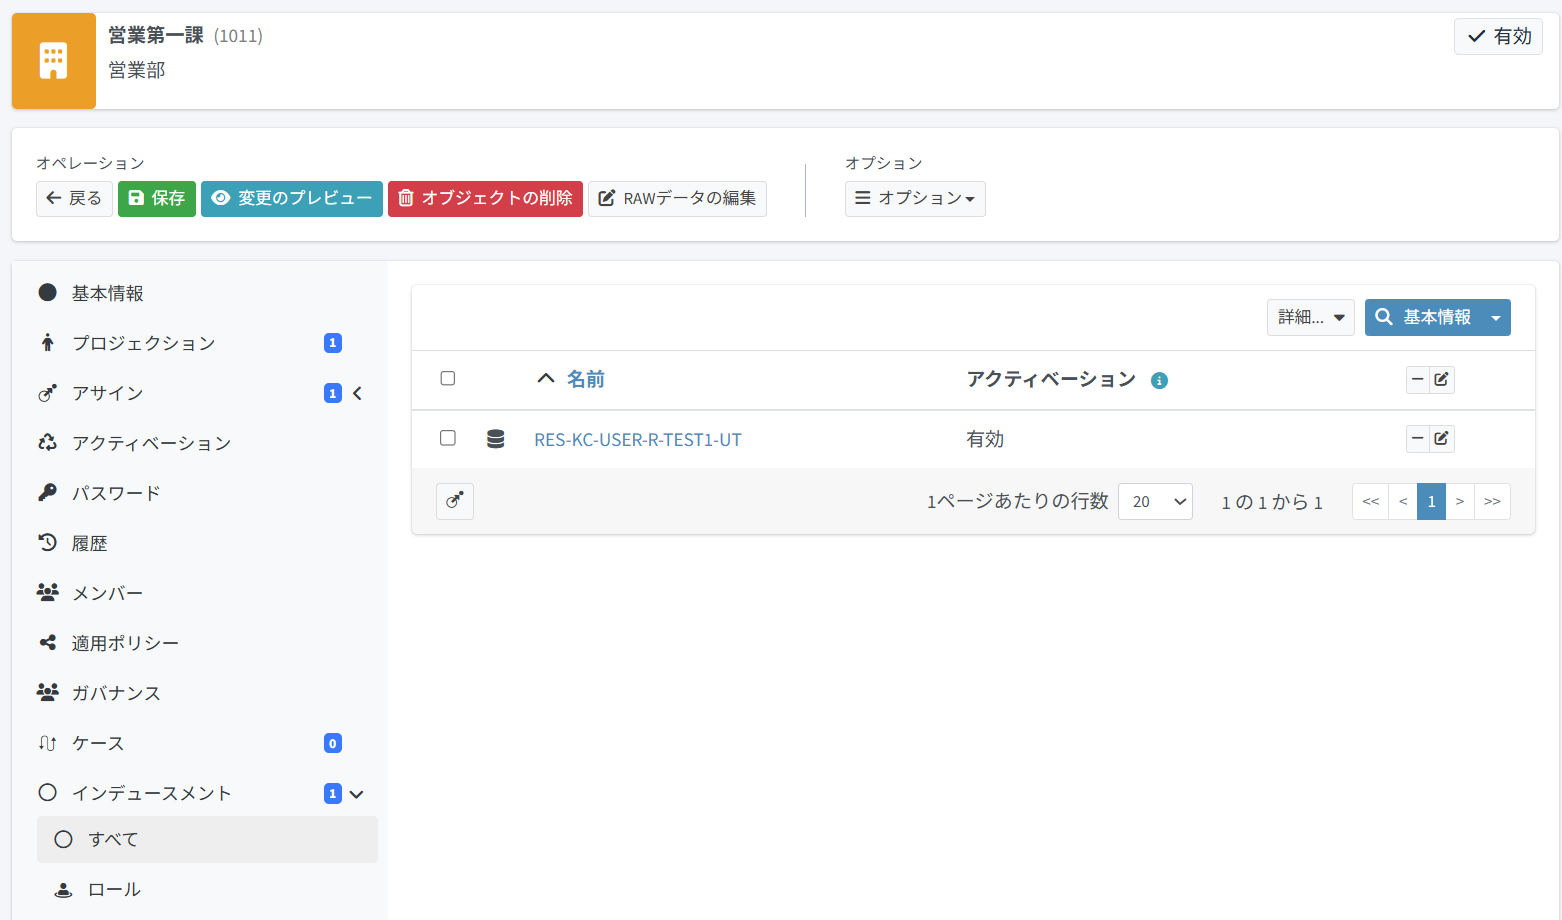
Task: Select the メンバー menu item
Action: tap(107, 593)
